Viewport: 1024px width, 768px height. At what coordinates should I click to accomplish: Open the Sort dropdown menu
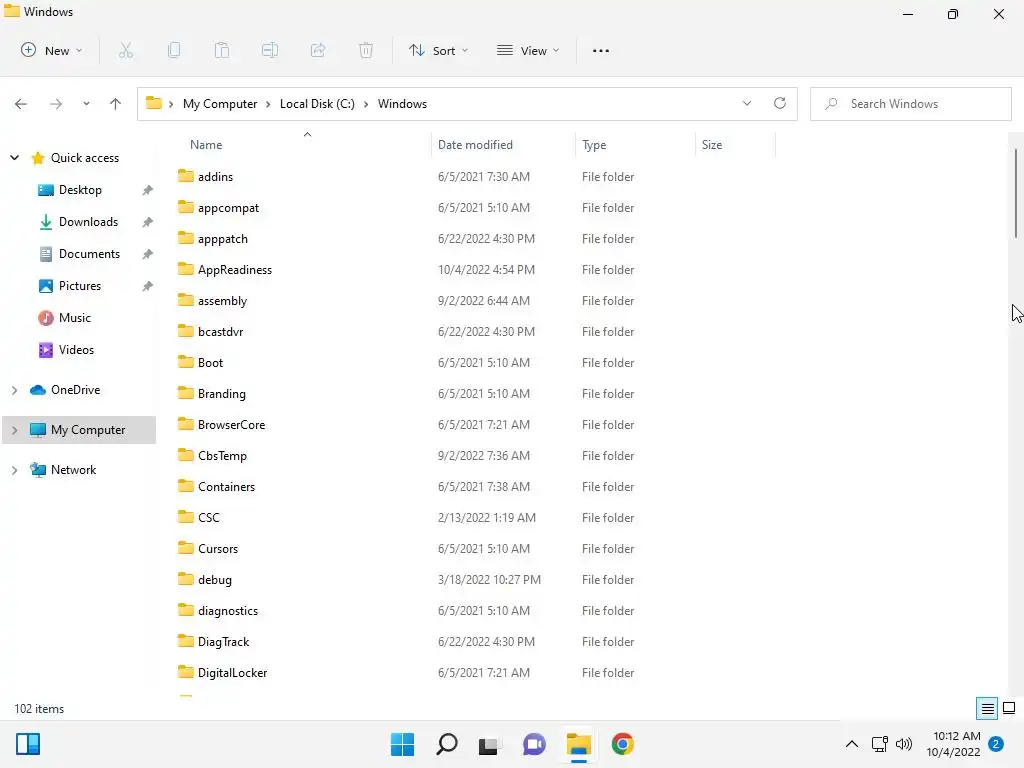[438, 50]
